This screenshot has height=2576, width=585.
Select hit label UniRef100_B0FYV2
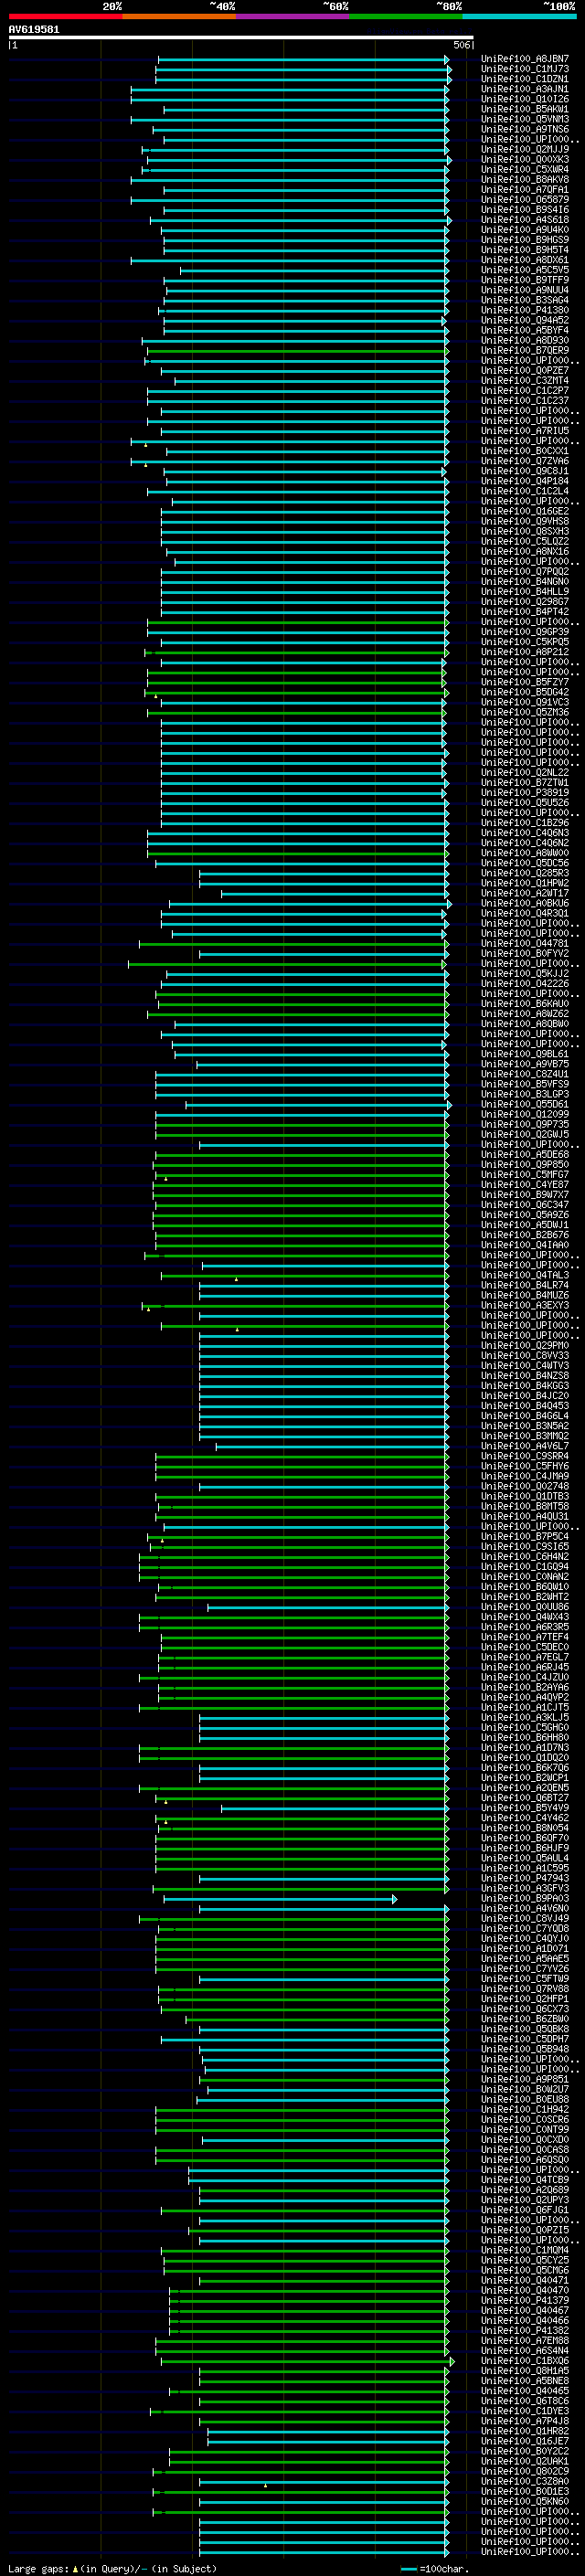coord(525,954)
